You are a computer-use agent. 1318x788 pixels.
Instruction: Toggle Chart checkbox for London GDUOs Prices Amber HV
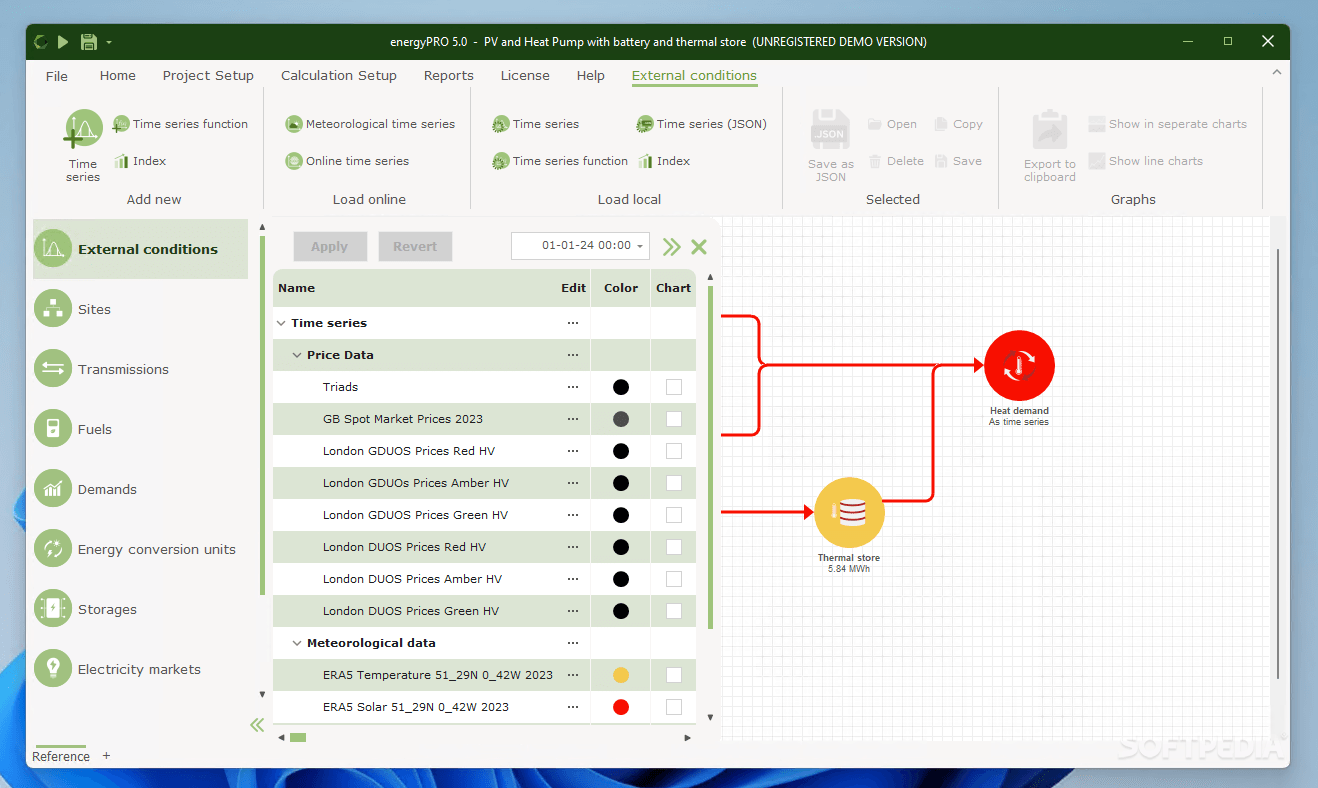click(x=674, y=483)
